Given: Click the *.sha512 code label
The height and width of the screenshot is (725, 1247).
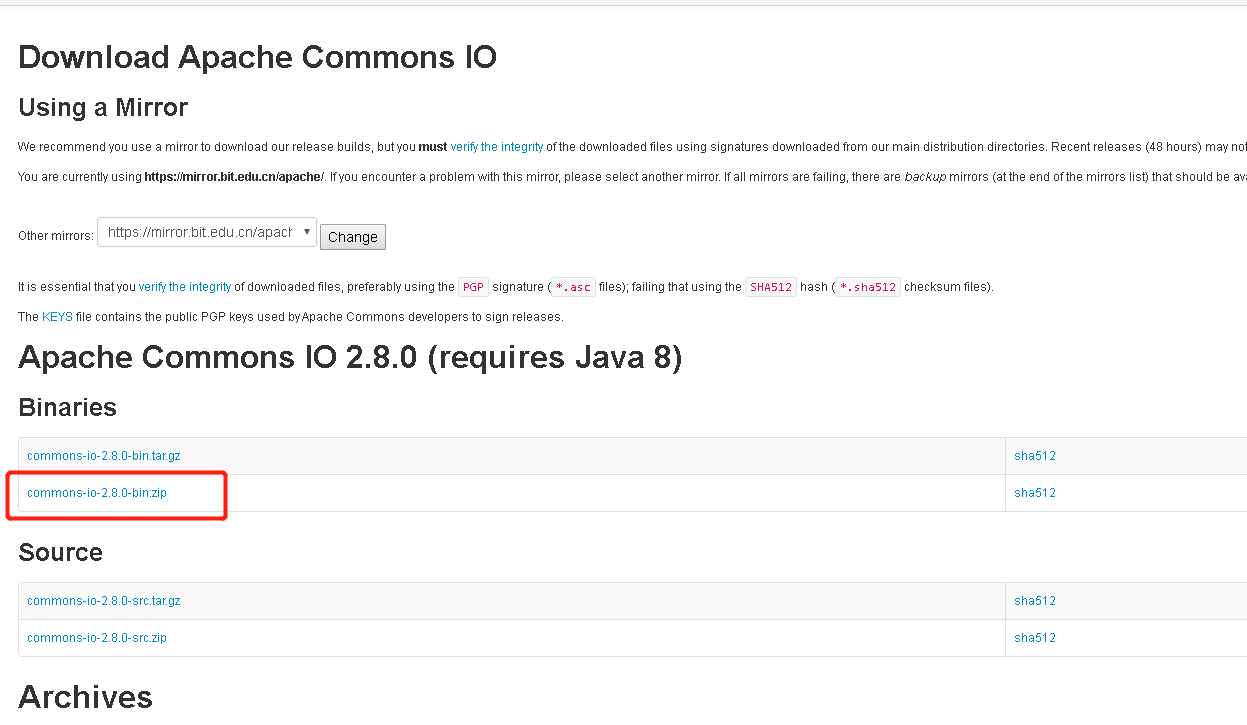Looking at the screenshot, I should pyautogui.click(x=867, y=287).
